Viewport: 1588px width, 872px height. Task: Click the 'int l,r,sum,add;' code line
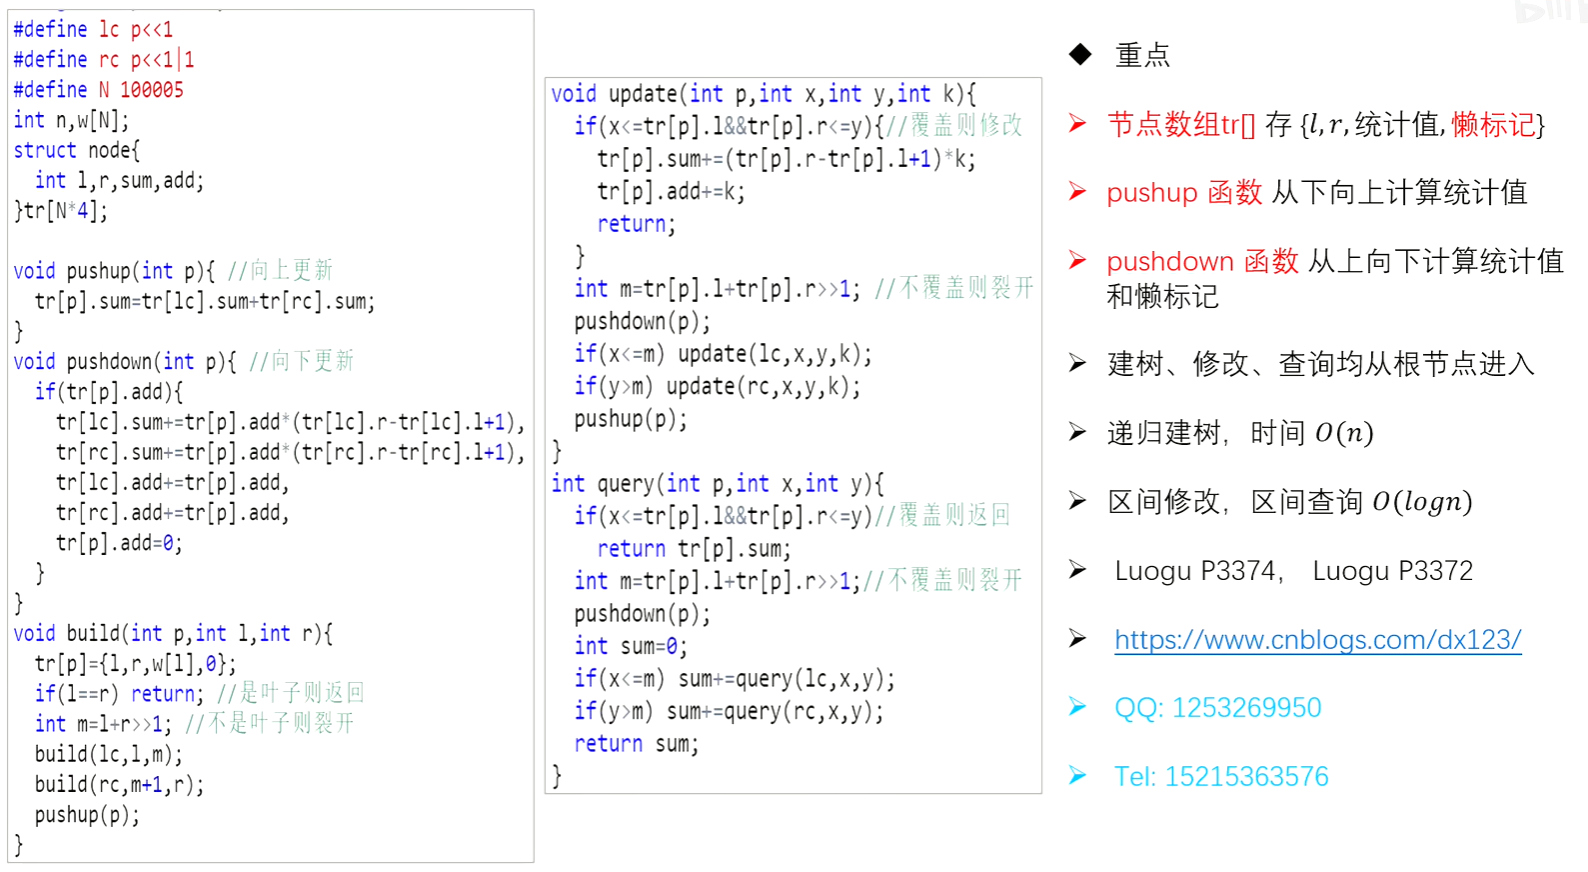coord(119,180)
